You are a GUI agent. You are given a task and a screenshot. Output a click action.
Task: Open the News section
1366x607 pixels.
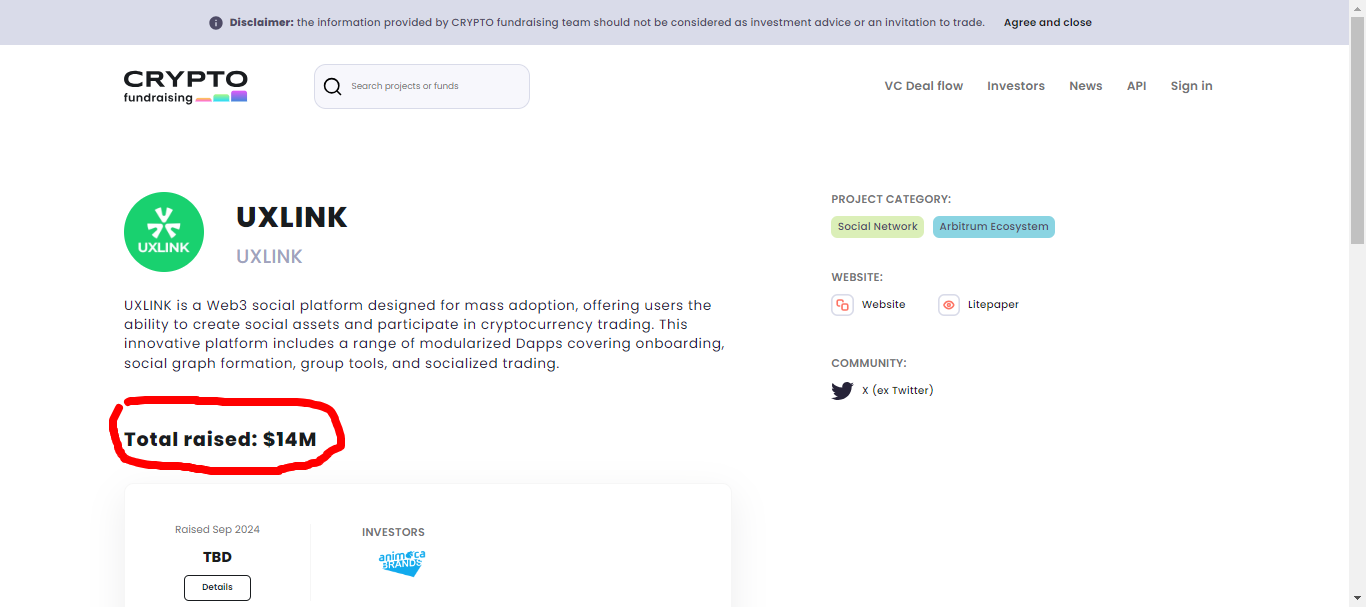tap(1085, 86)
